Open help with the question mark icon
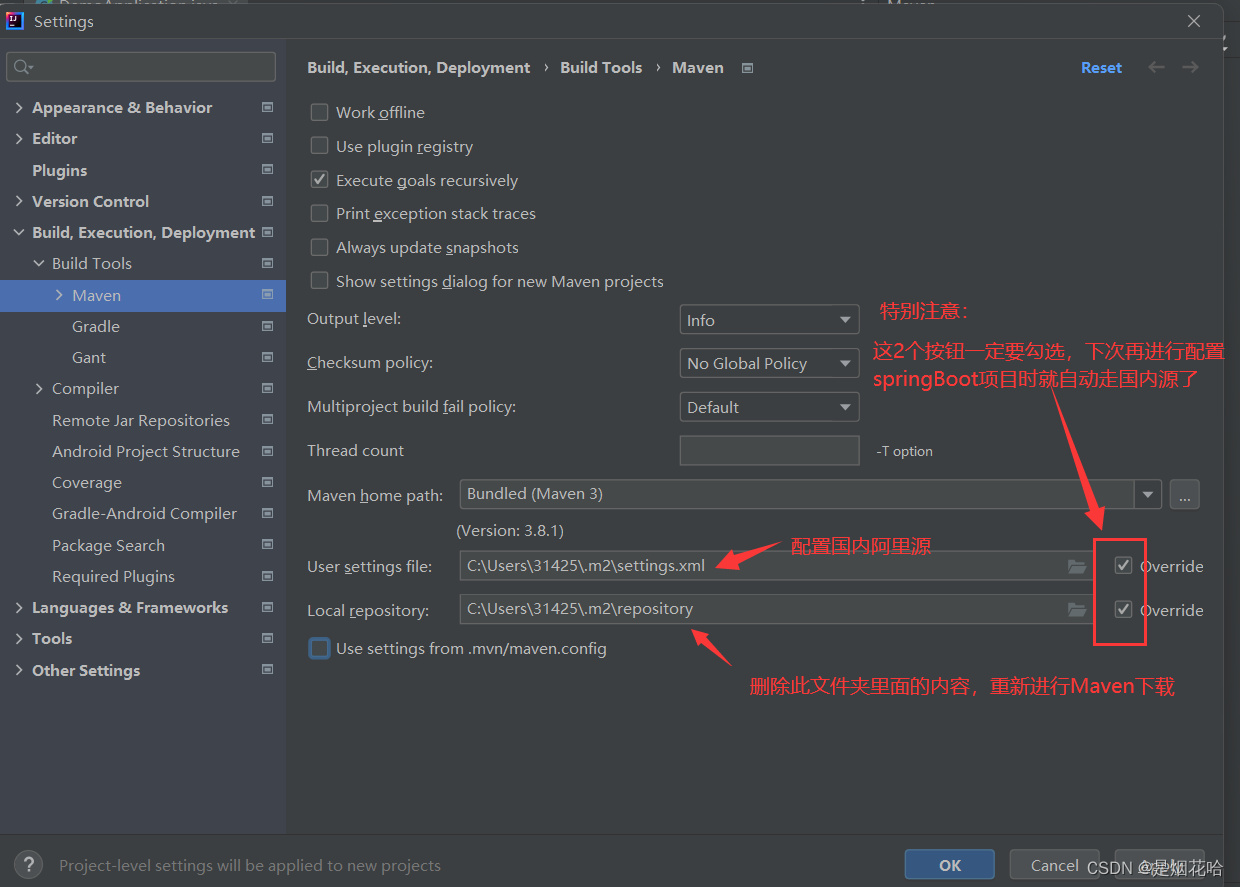This screenshot has height=887, width=1240. tap(28, 864)
